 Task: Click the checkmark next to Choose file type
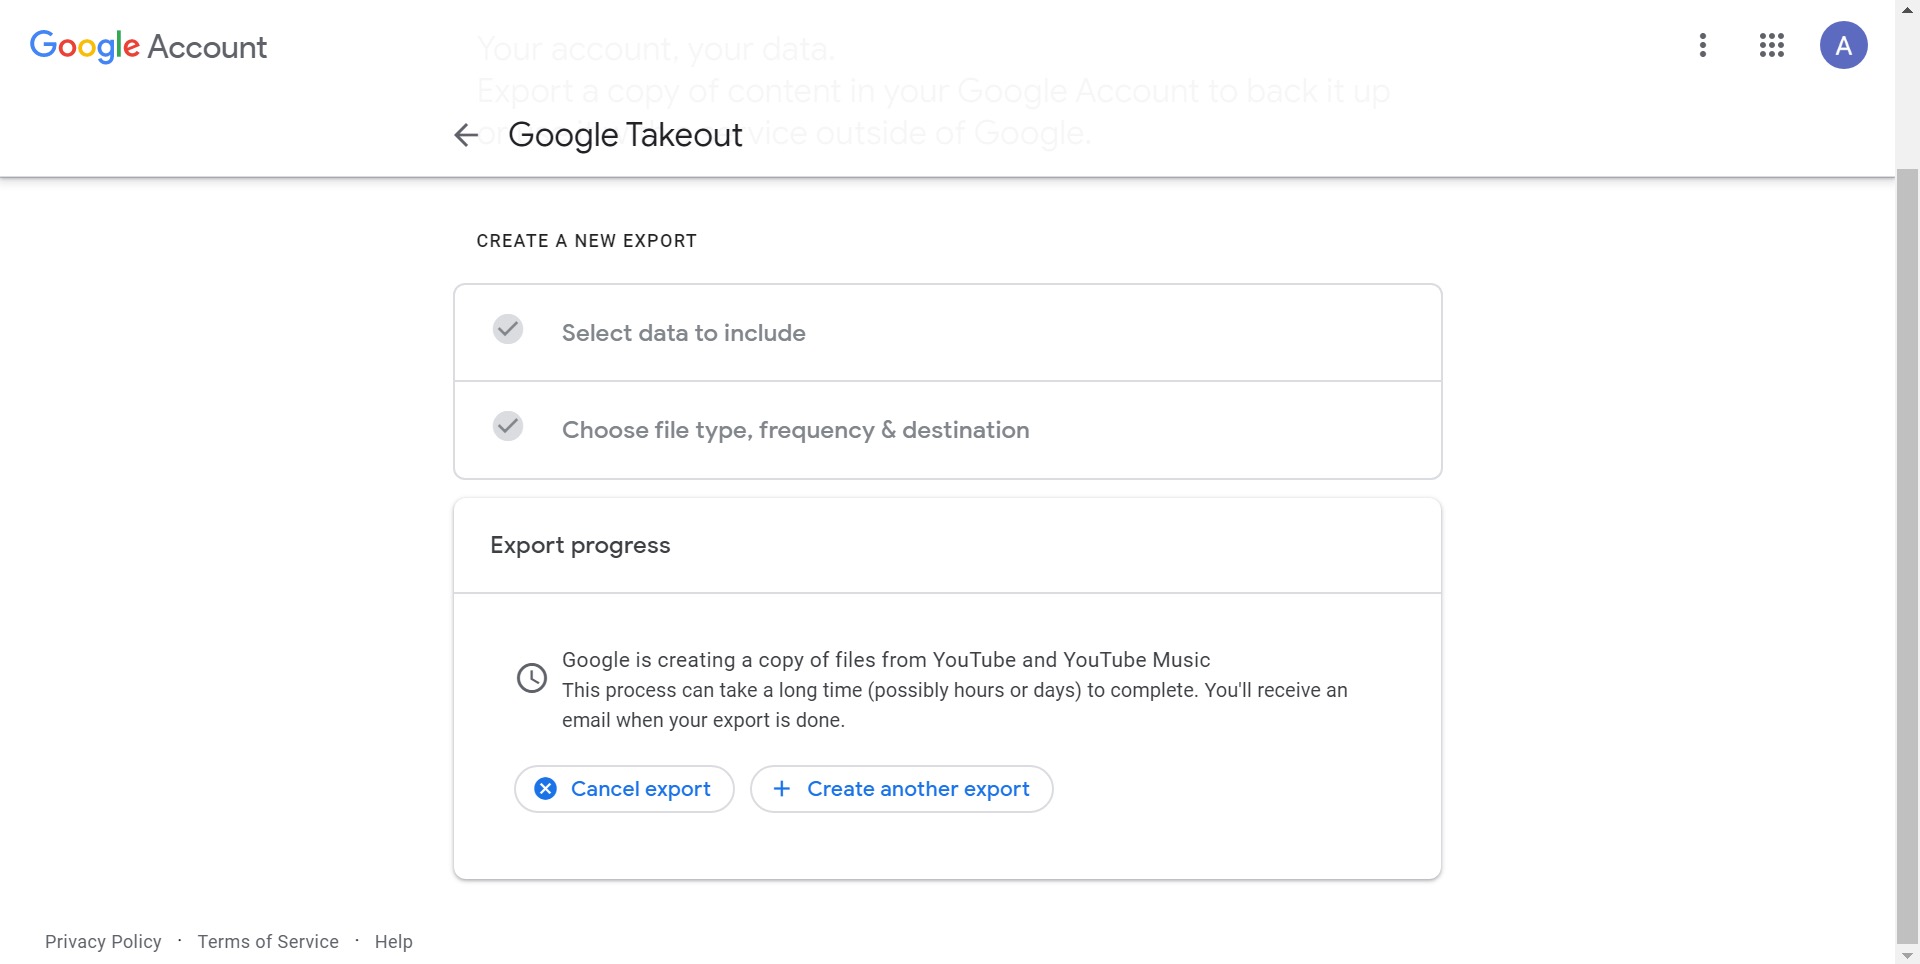(x=508, y=426)
